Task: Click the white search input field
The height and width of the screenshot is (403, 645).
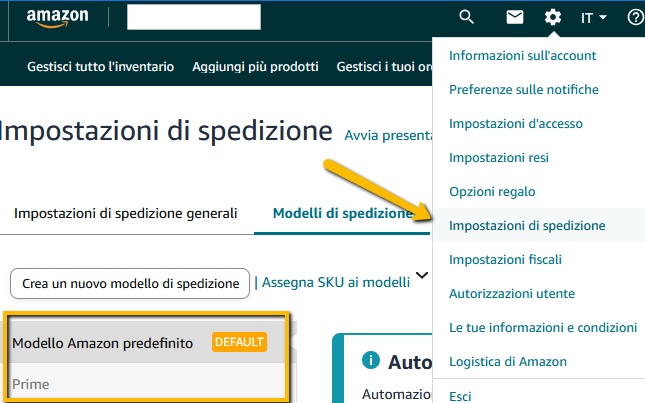Action: pos(194,17)
